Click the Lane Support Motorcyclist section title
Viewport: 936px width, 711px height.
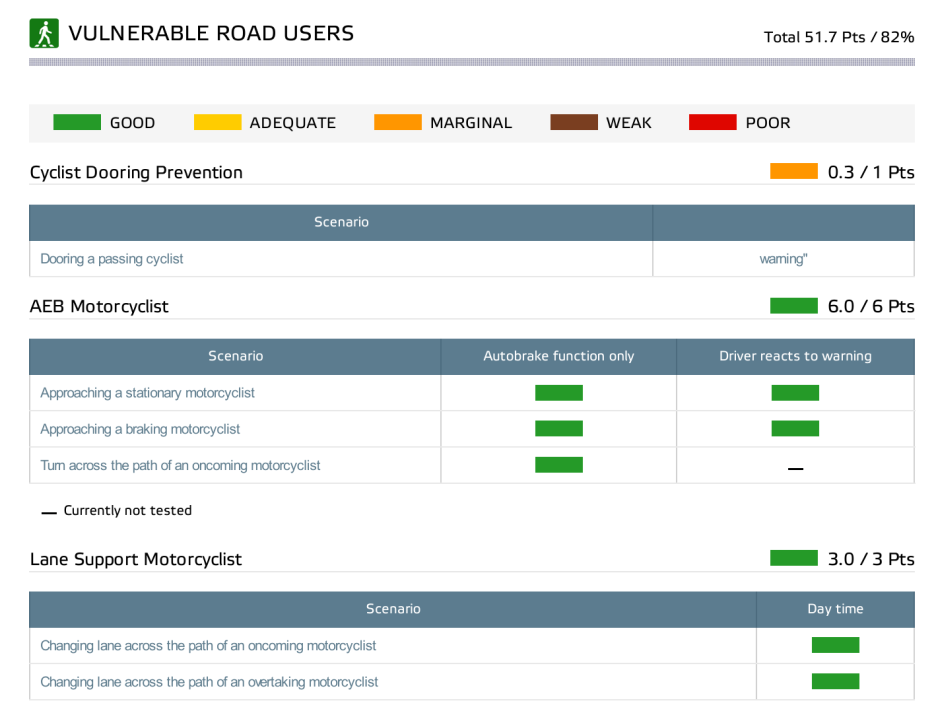coord(136,559)
